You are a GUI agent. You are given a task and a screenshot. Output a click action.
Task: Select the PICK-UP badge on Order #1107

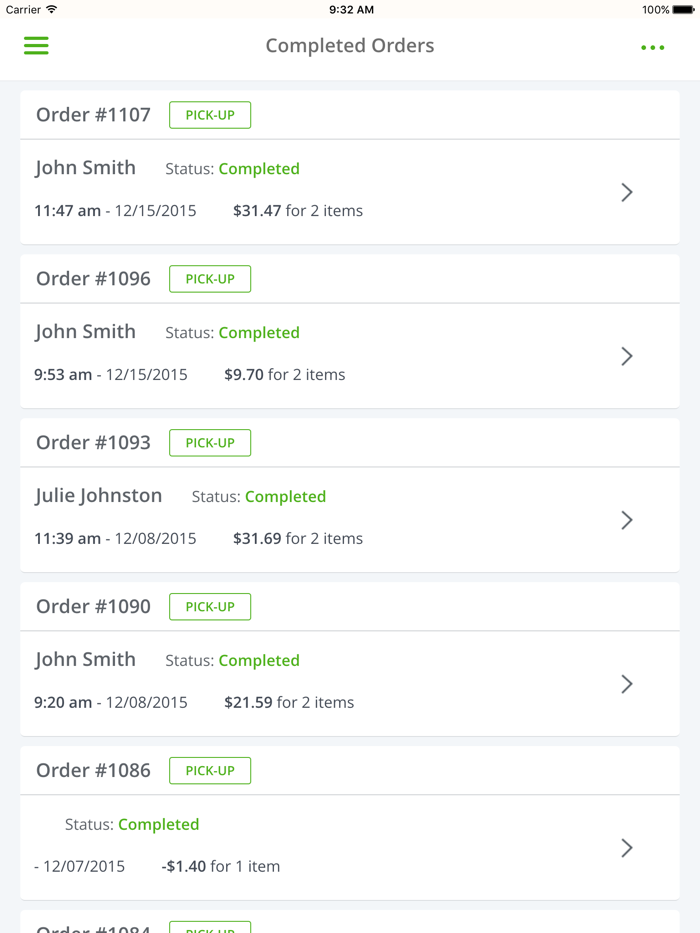209,114
